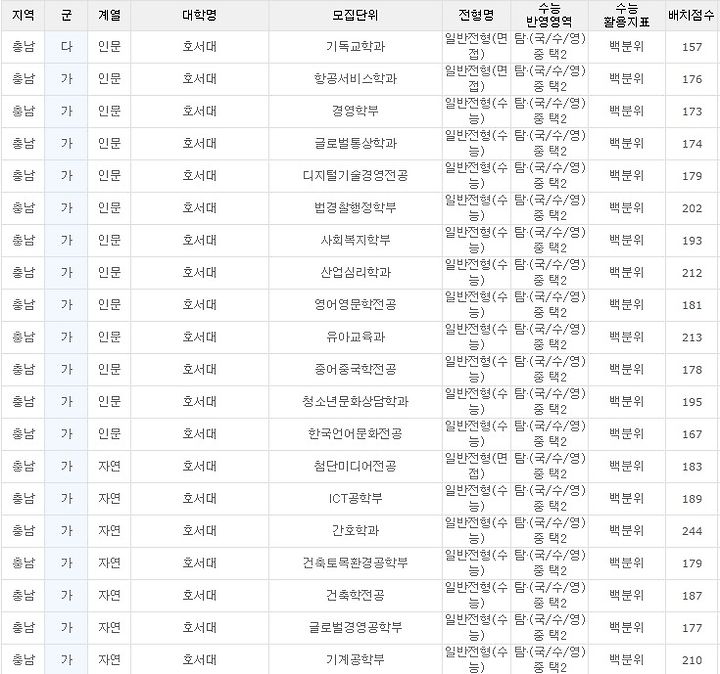This screenshot has height=674, width=720.
Task: Click 자연 in the 기계공학부 row
Action: click(109, 659)
